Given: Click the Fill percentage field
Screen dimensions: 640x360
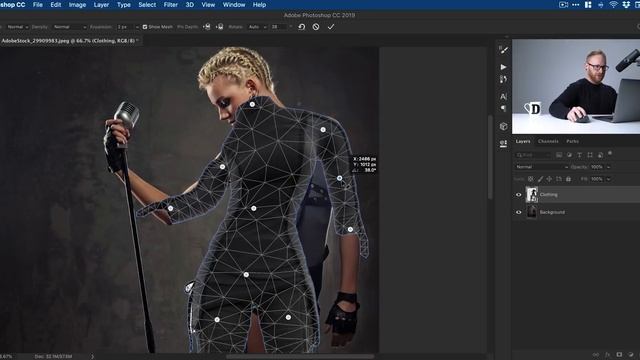Looking at the screenshot, I should click(597, 179).
